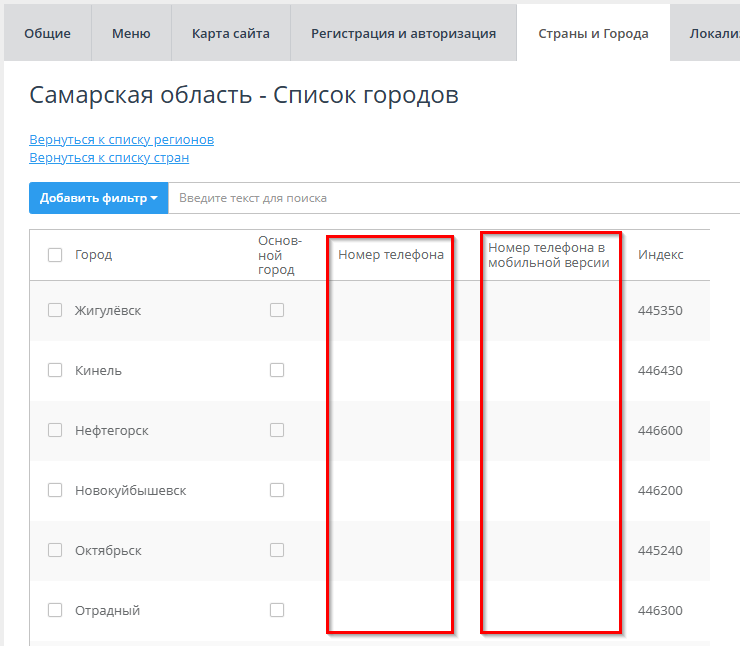The height and width of the screenshot is (646, 740).
Task: Click the Вернуться к списку регионов link
Action: (121, 139)
